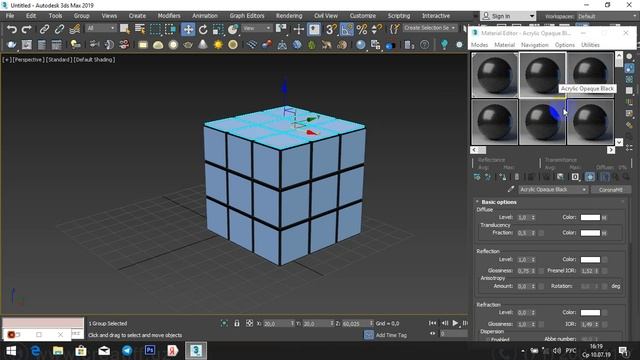This screenshot has height=360, width=640.
Task: Open Material Editor's Navigation menu
Action: 534,45
